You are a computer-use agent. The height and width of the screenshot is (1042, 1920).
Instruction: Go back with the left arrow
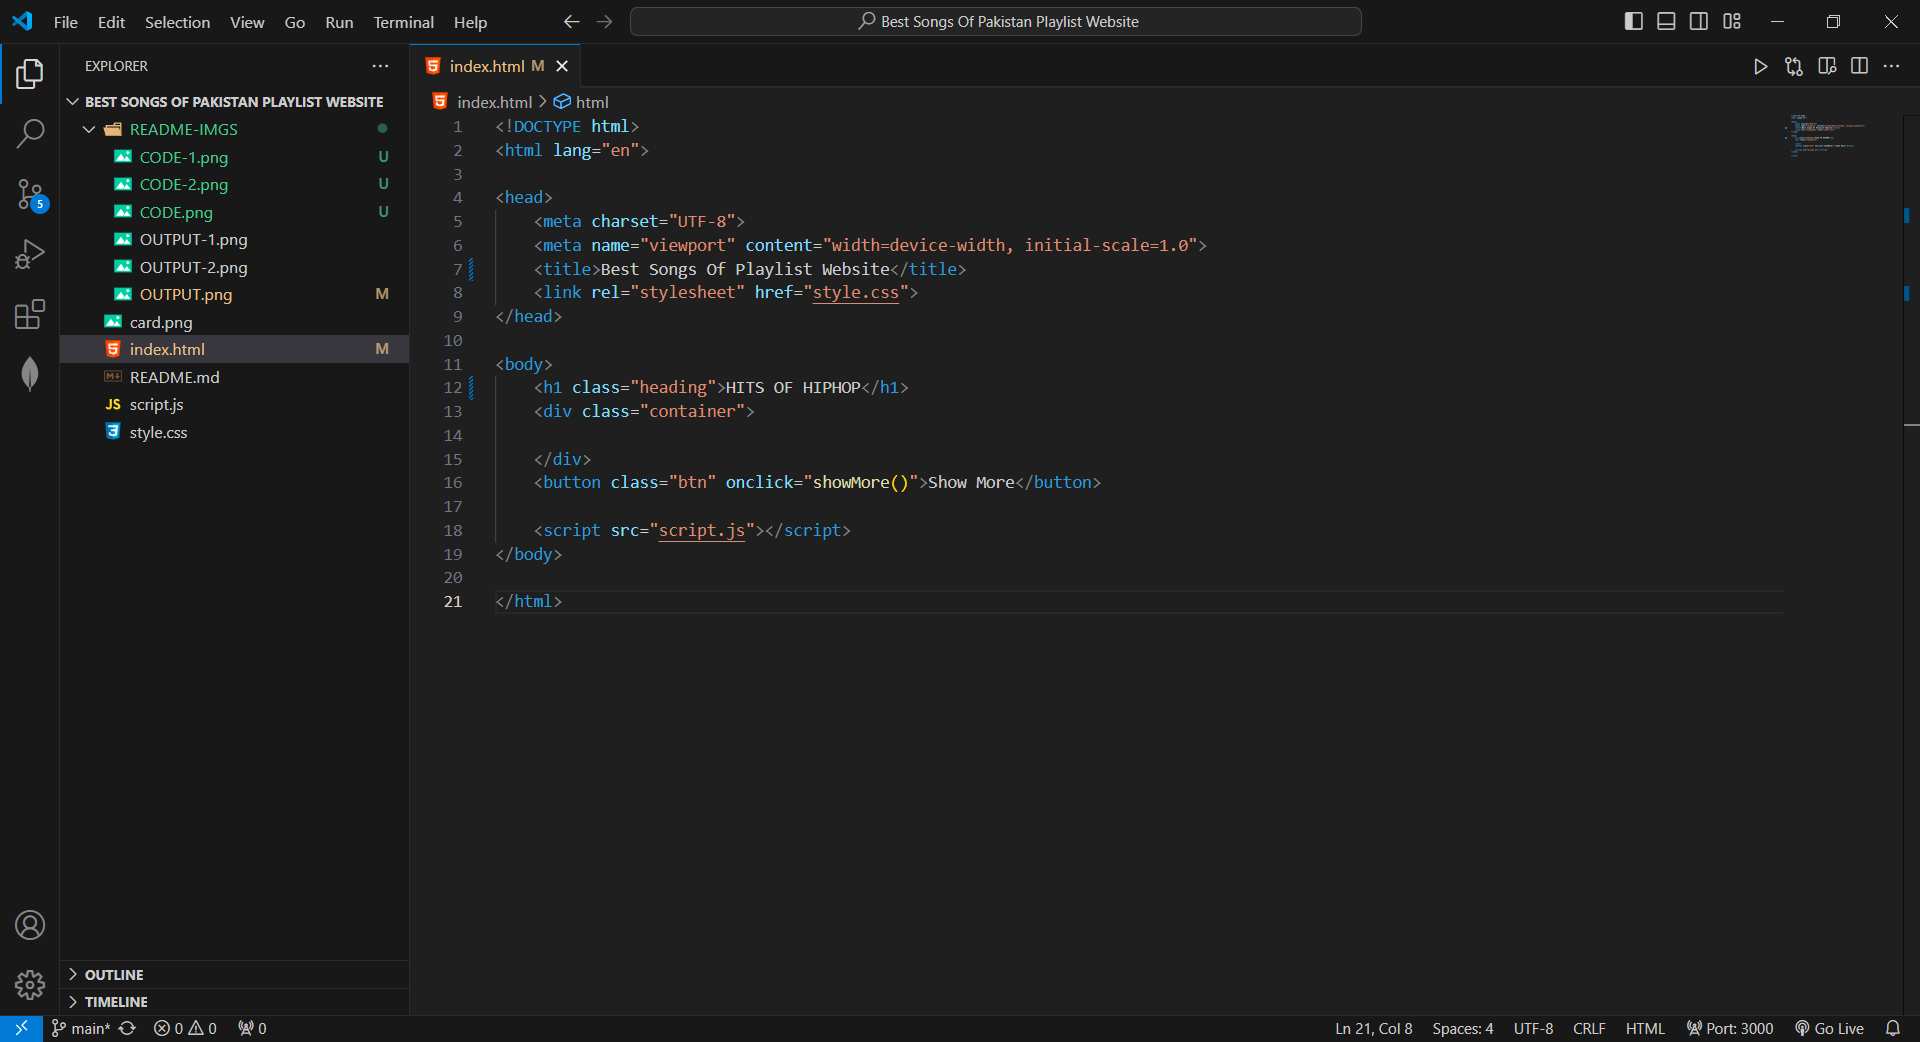571,21
